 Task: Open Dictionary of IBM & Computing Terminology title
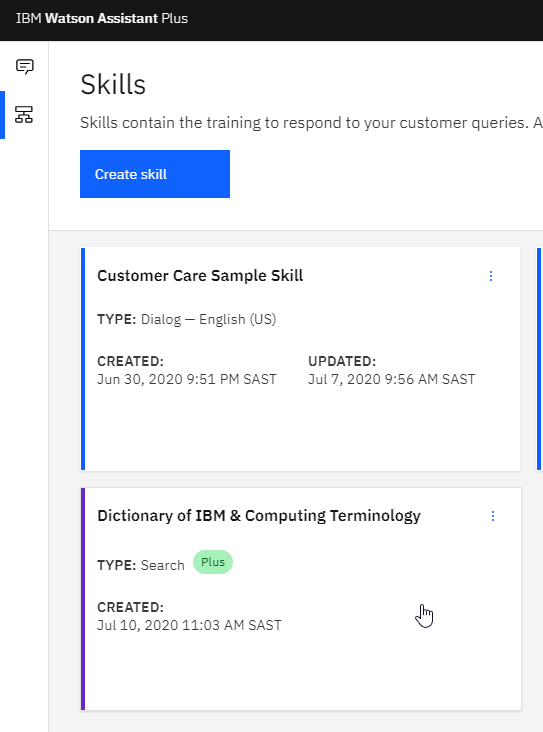tap(259, 516)
